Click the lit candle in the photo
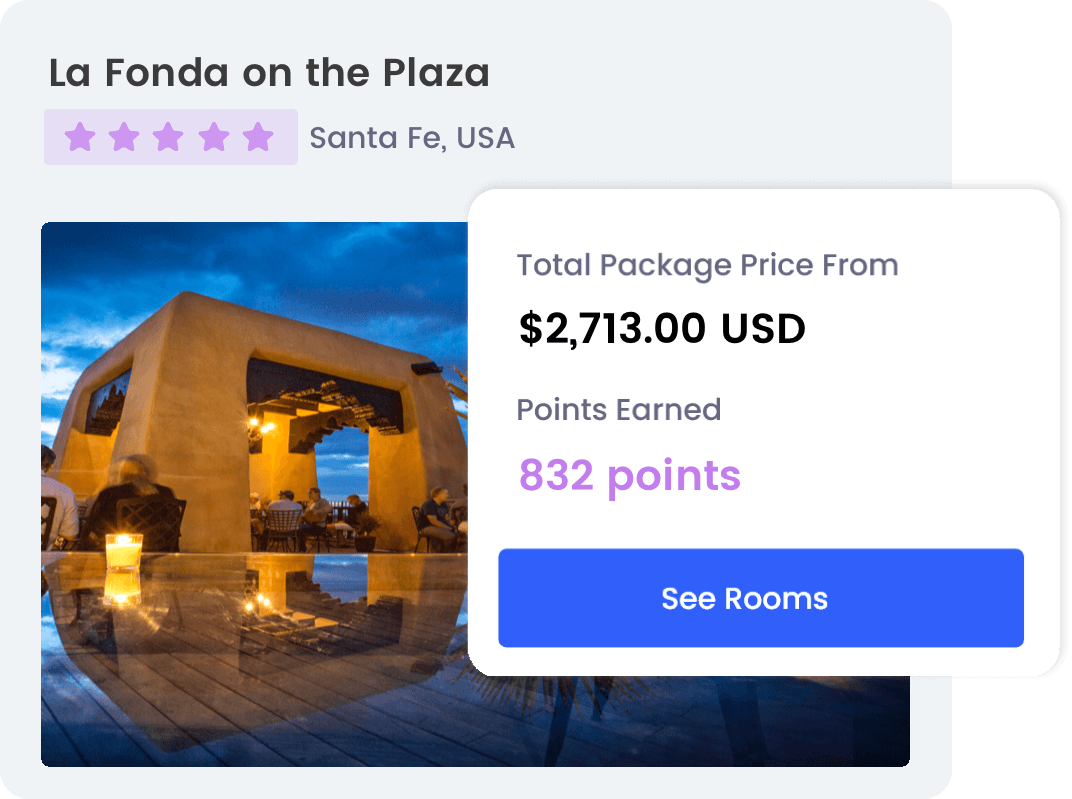This screenshot has width=1072, height=799. 124,551
